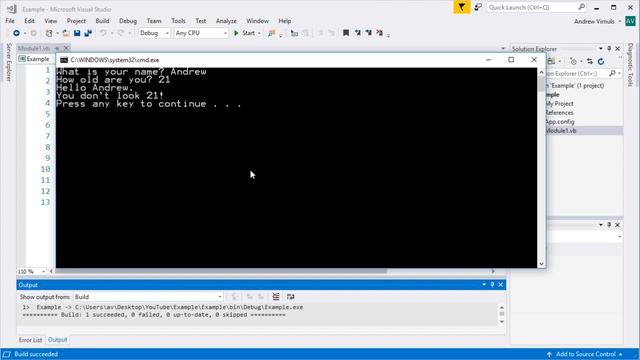
Task: Open Solution Explorer window options dropdown
Action: [x=600, y=49]
